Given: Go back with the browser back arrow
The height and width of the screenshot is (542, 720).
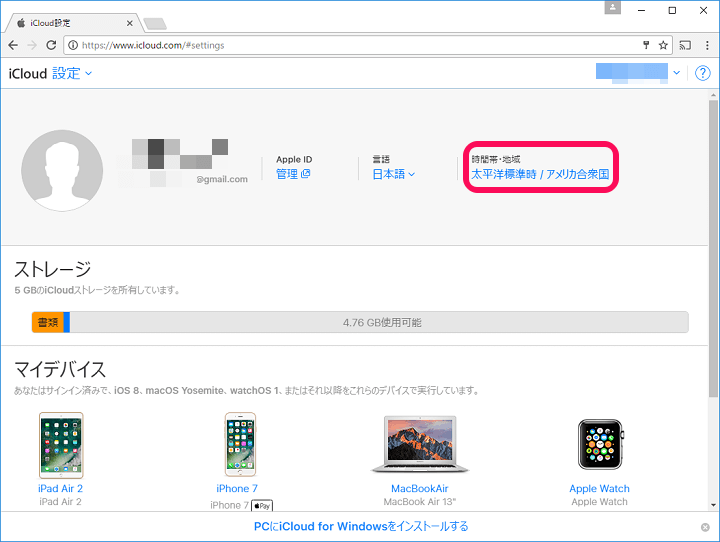Looking at the screenshot, I should [x=13, y=45].
